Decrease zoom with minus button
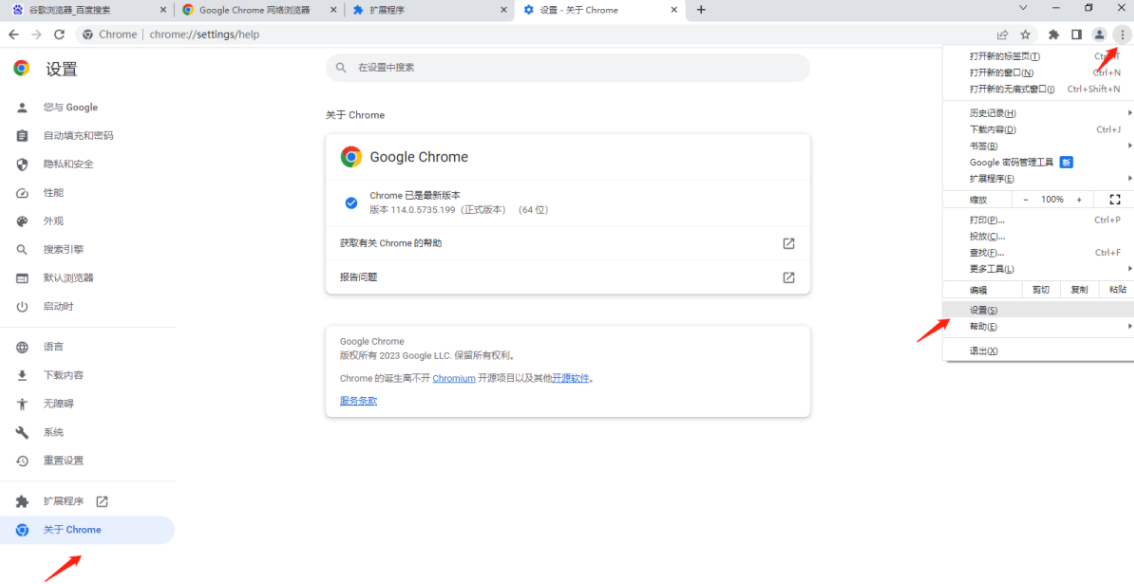Screen dimensions: 1134x584 tap(1026, 199)
